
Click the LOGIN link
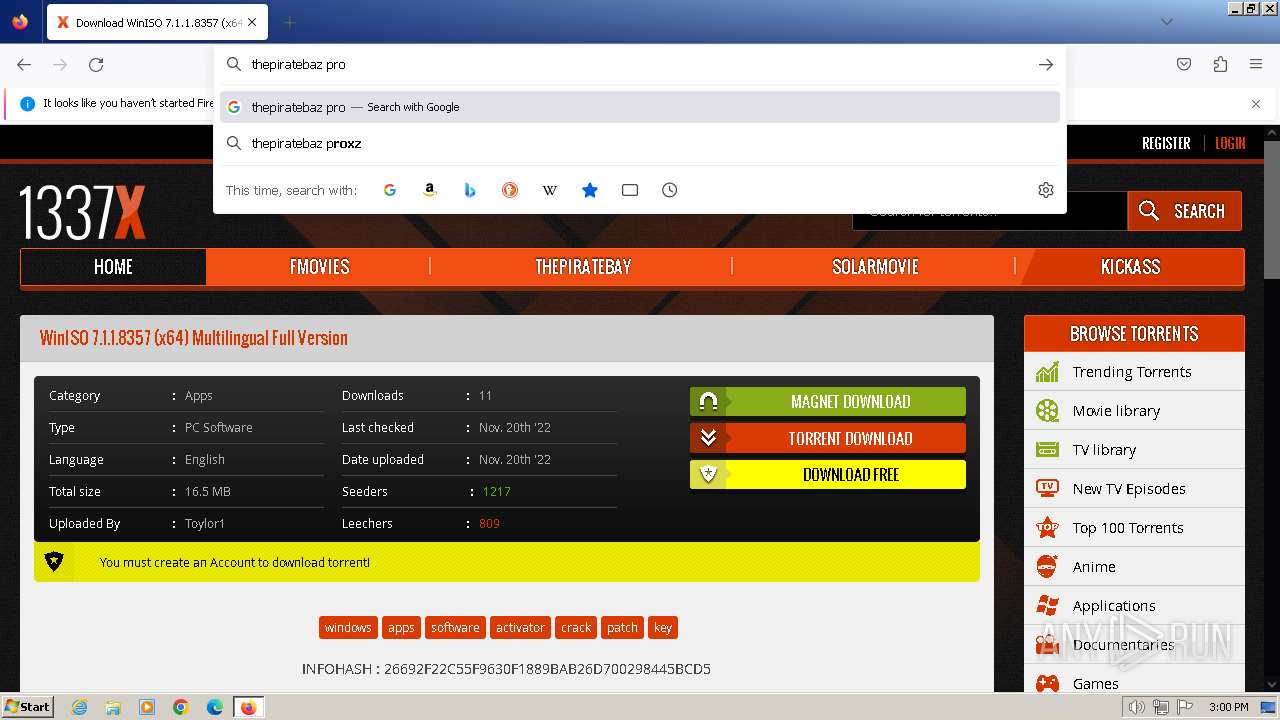coord(1230,143)
